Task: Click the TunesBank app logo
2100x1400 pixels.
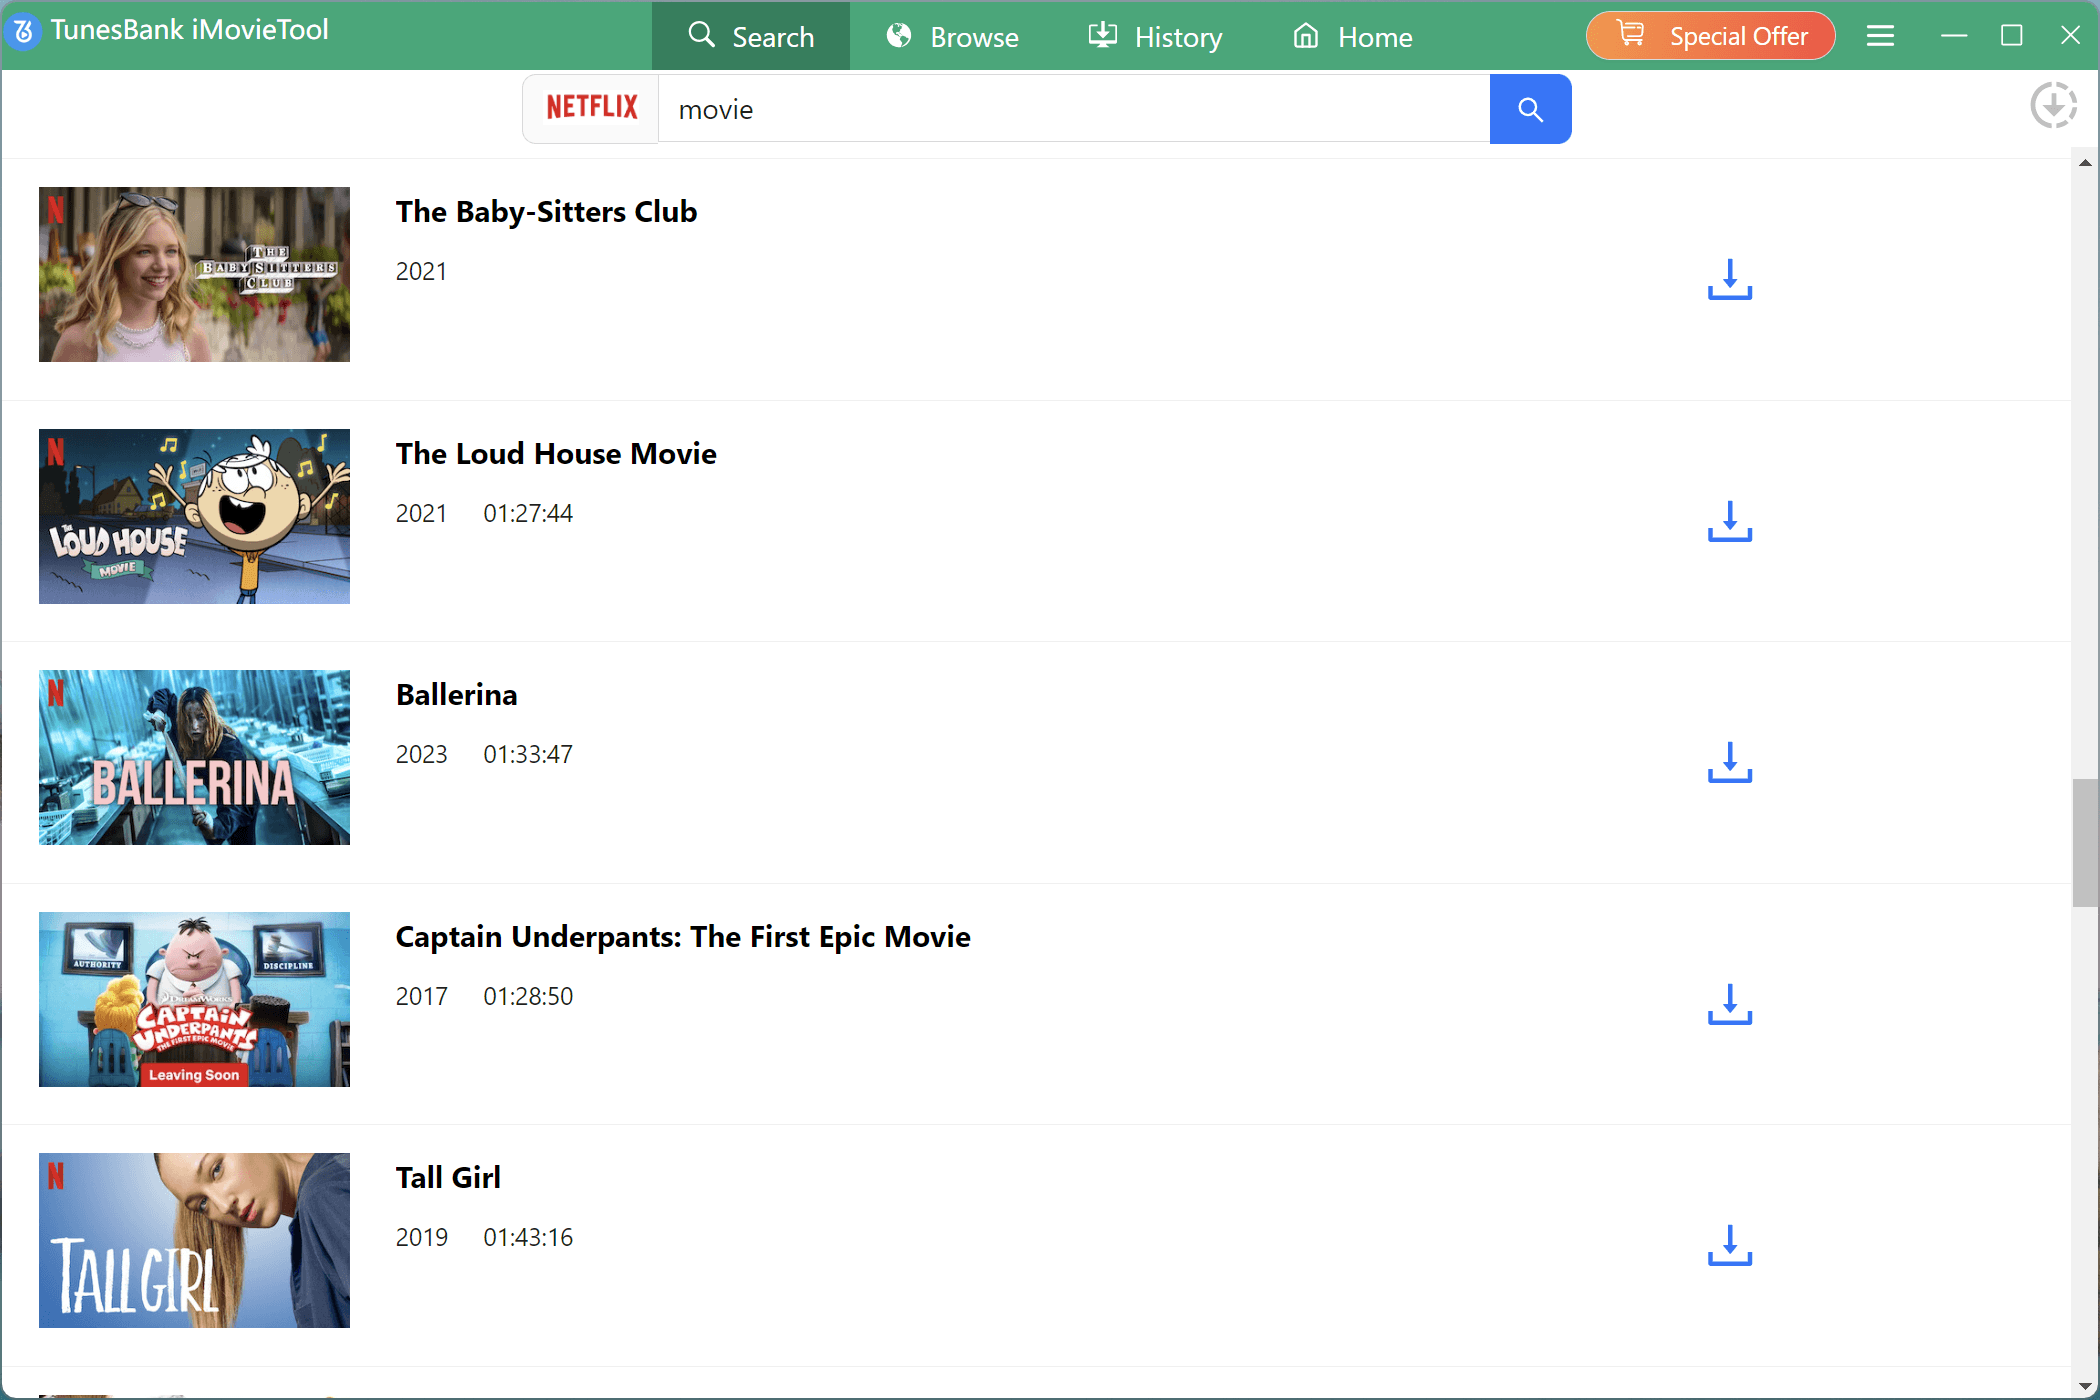Action: 24,31
